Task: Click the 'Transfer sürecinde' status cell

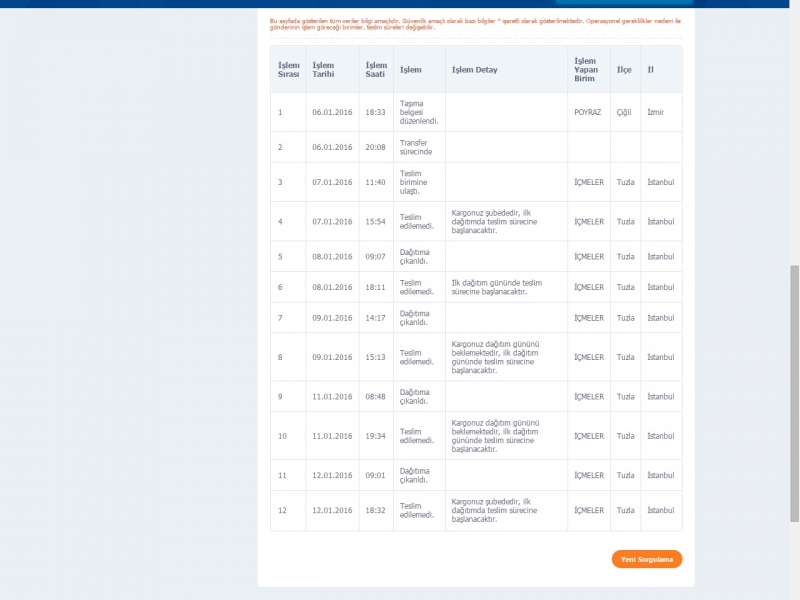Action: pyautogui.click(x=416, y=147)
